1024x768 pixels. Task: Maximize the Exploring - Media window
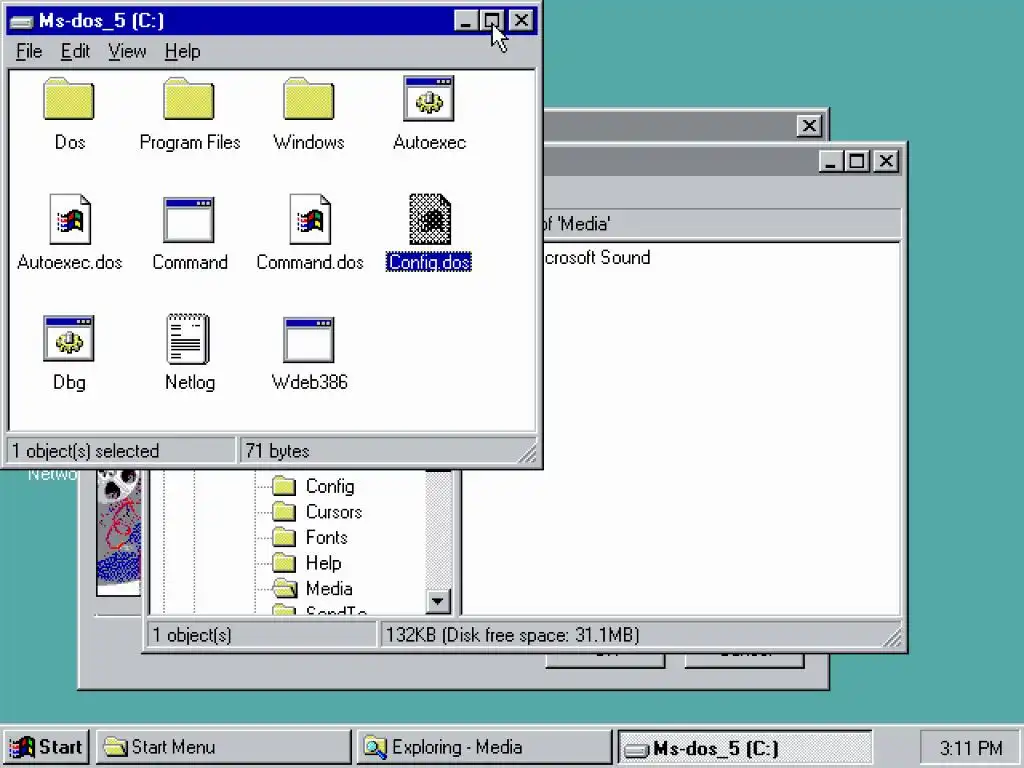857,161
